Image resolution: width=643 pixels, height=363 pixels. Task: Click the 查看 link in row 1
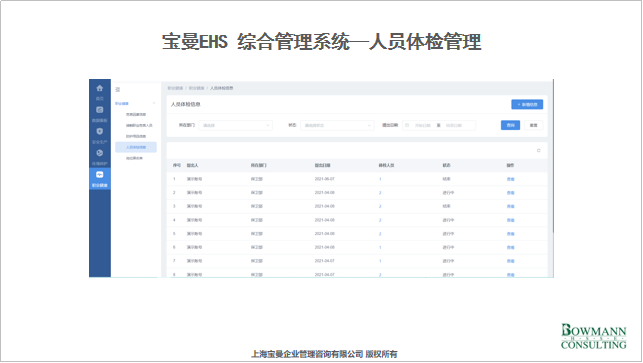pyautogui.click(x=510, y=179)
